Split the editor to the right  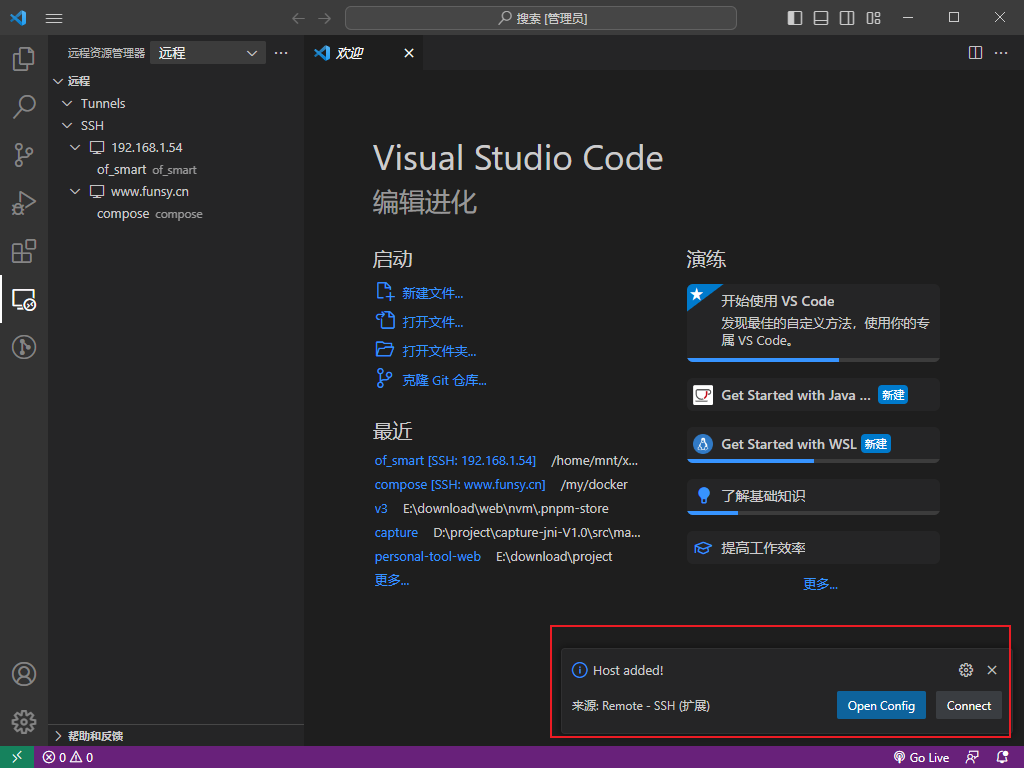[975, 53]
